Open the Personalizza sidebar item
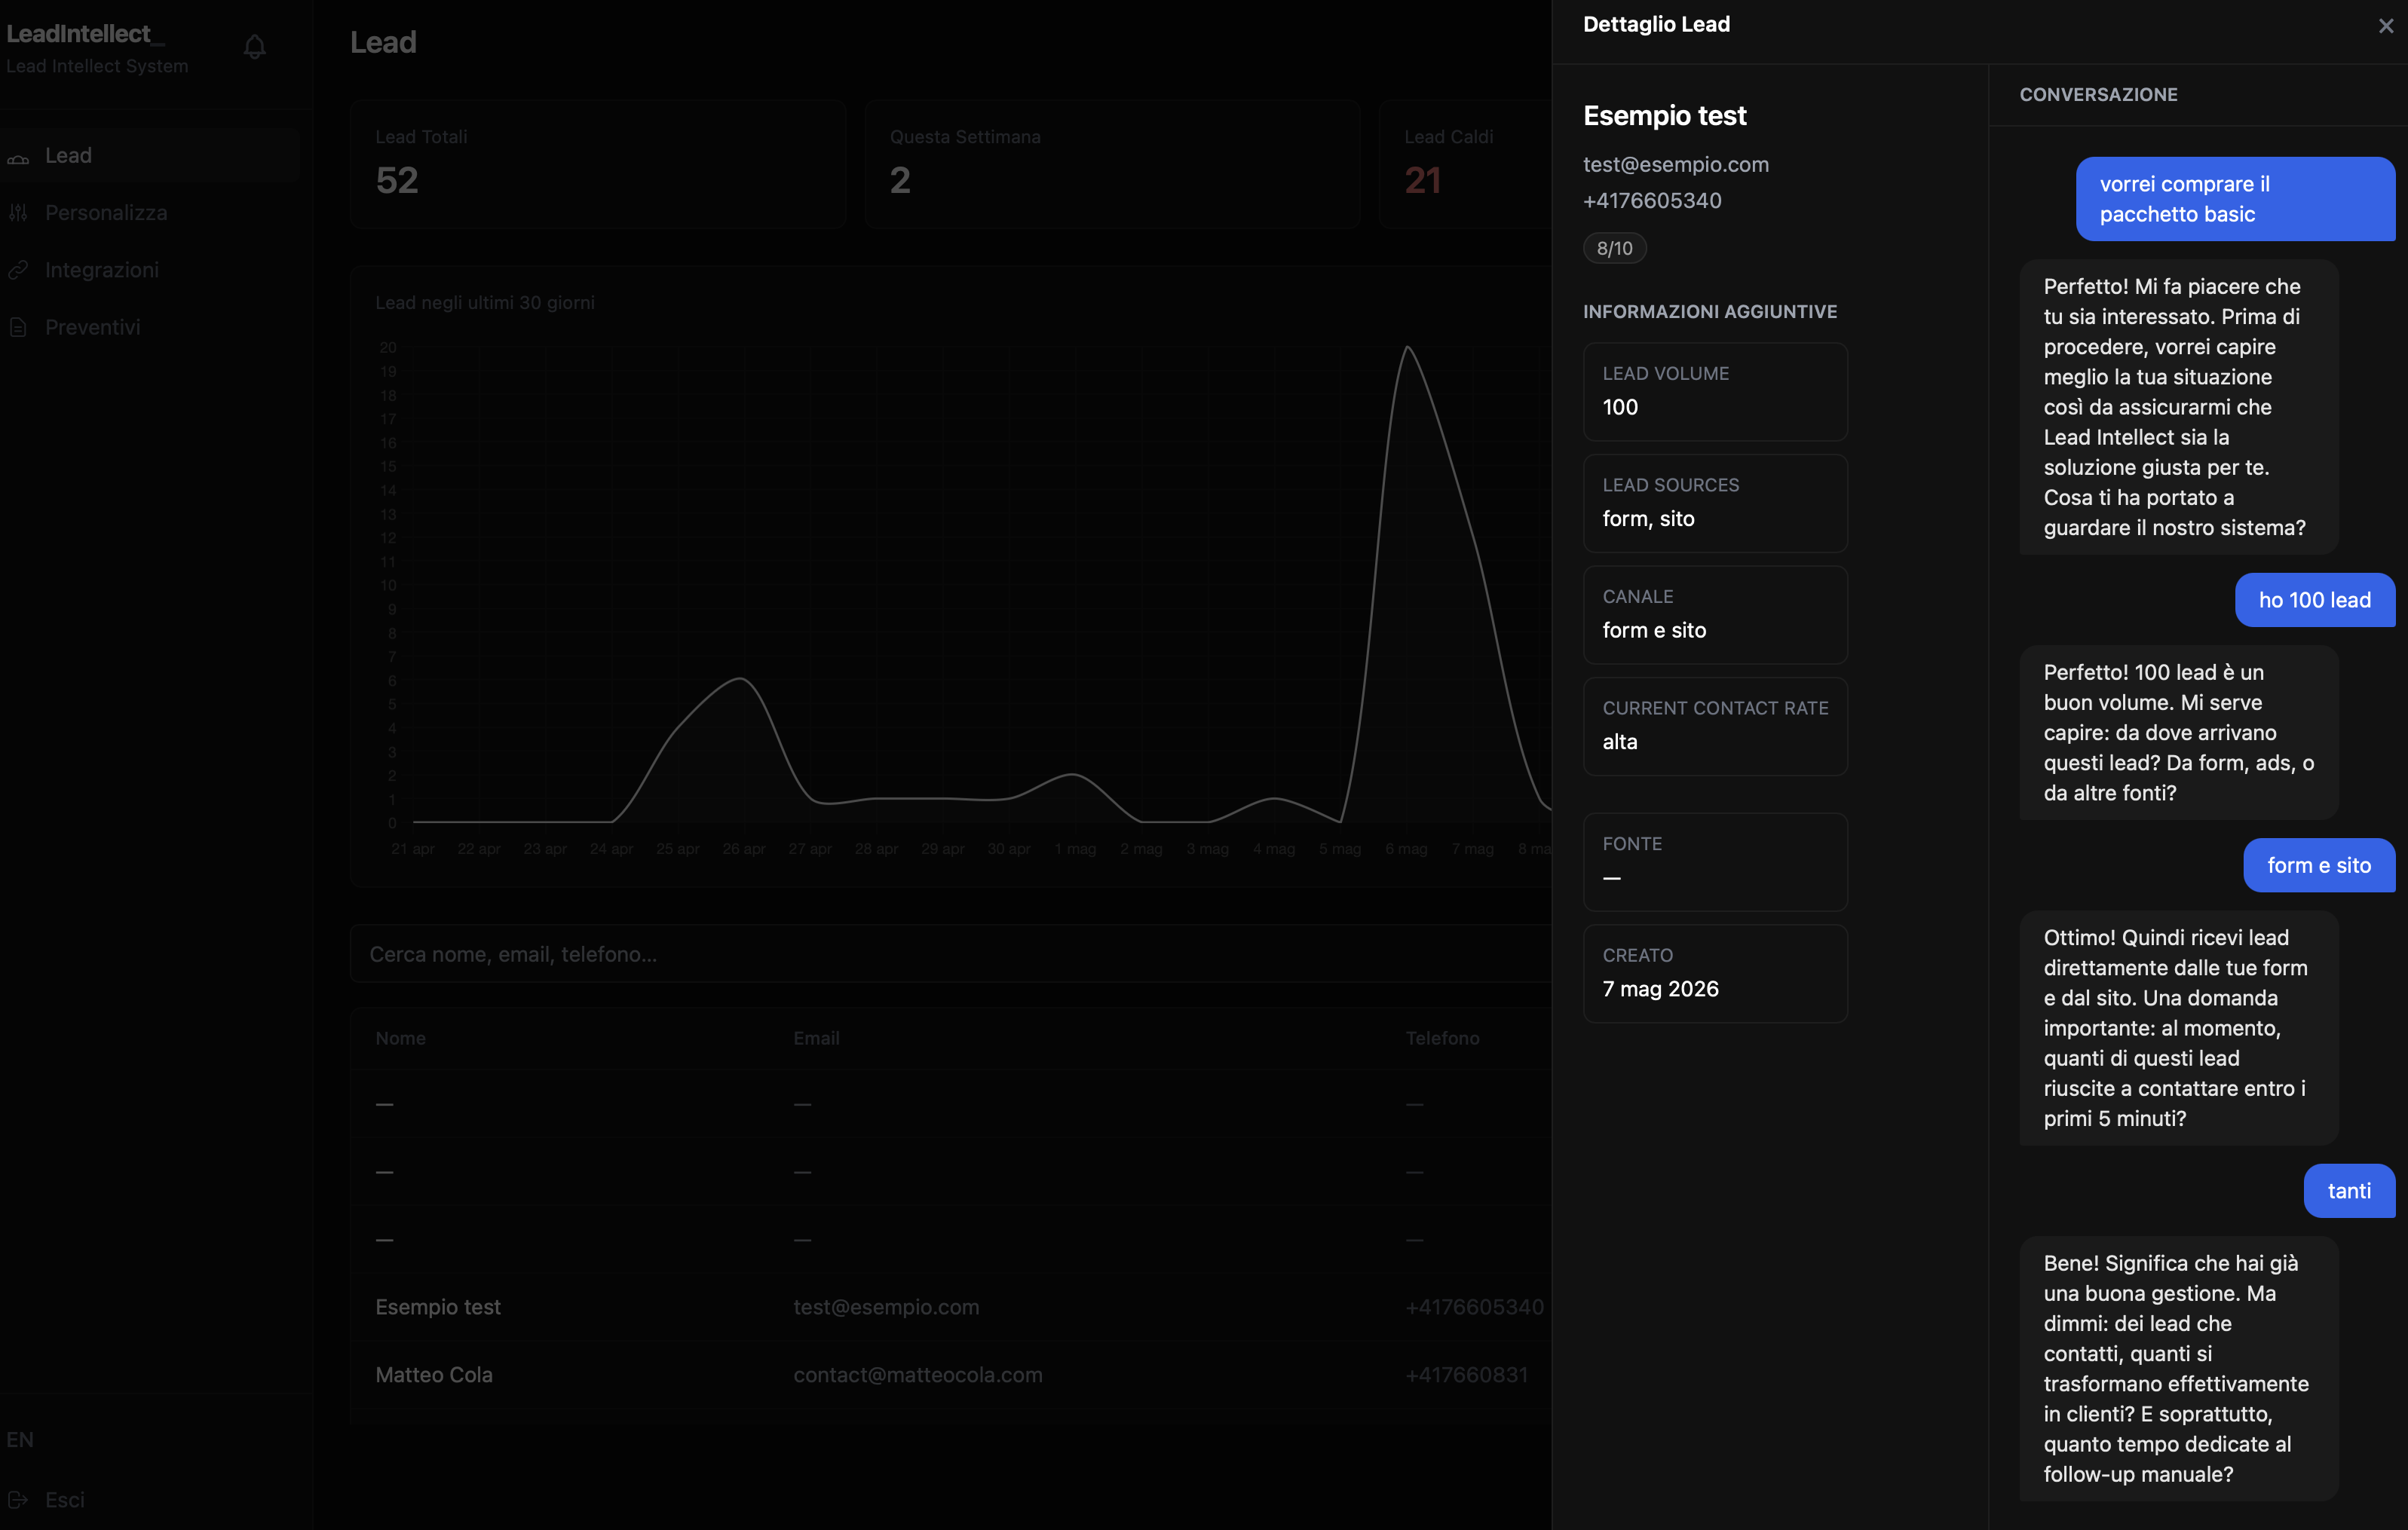The image size is (2408, 1530). coord(150,212)
